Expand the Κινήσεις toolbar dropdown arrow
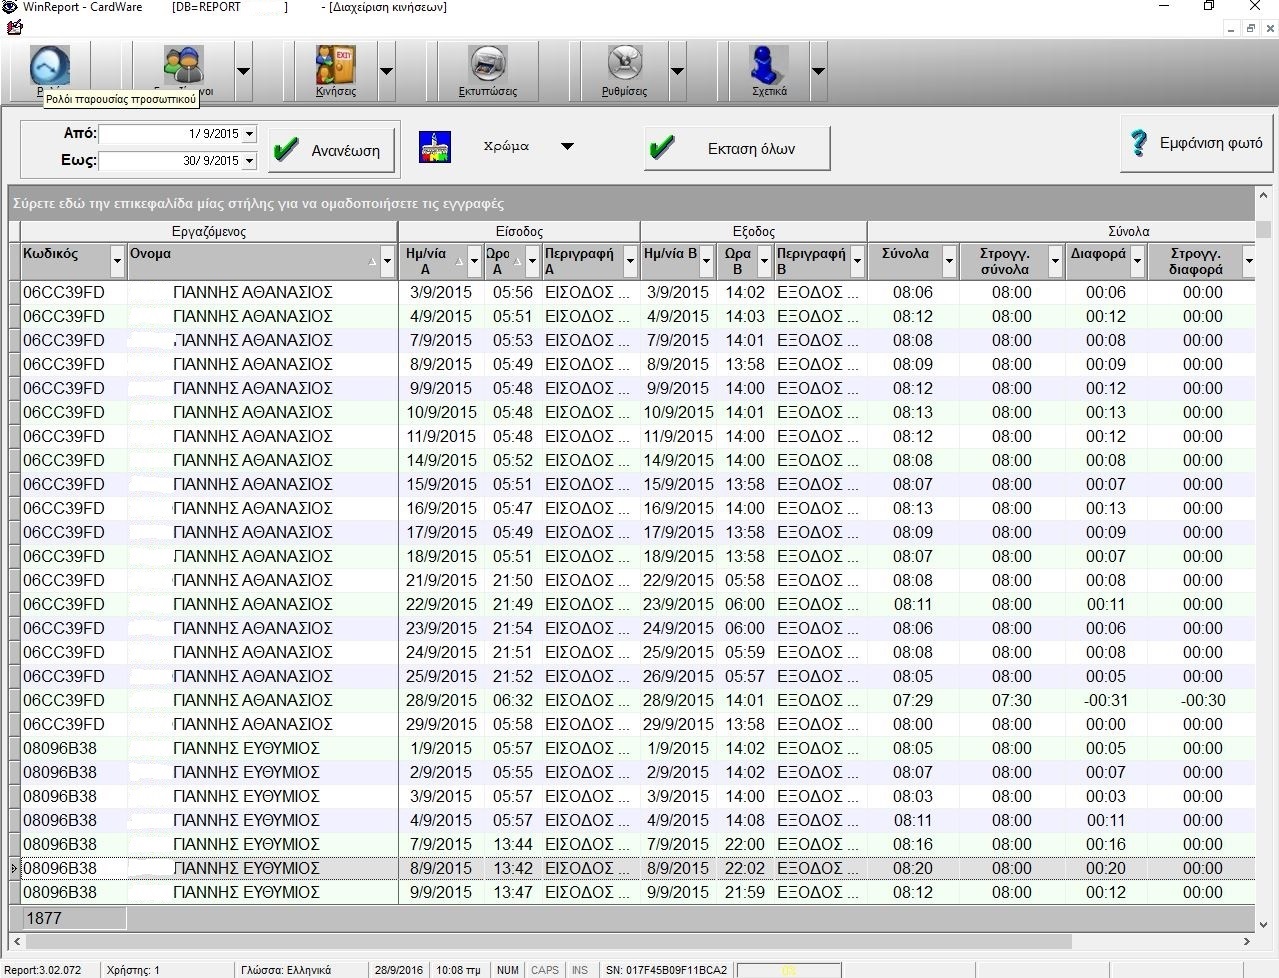 click(386, 72)
